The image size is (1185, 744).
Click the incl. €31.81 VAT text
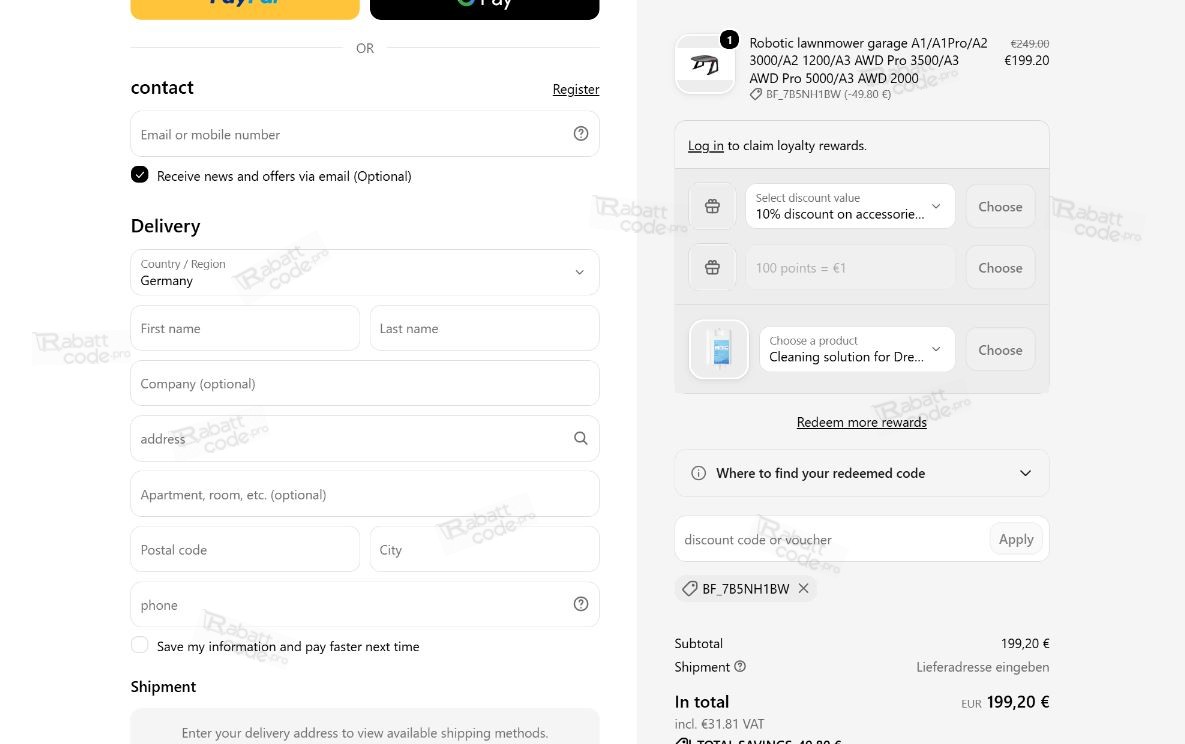coord(719,724)
